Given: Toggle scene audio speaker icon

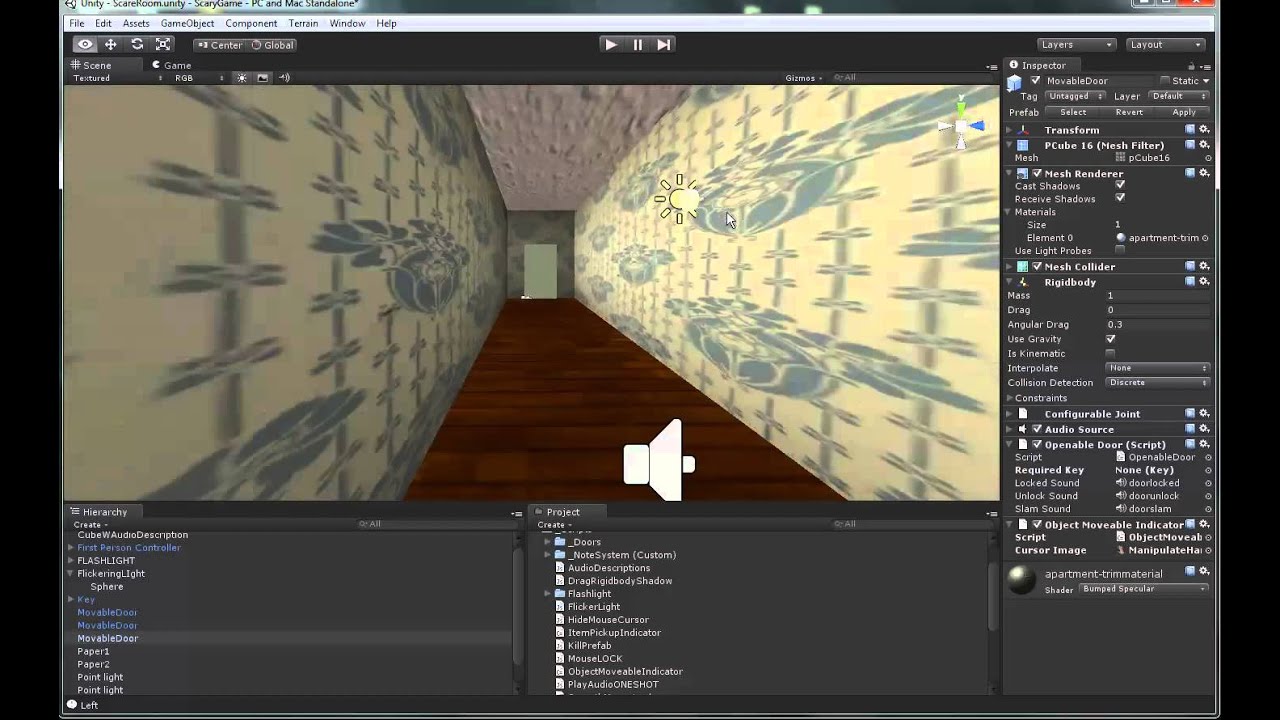Looking at the screenshot, I should click(284, 78).
